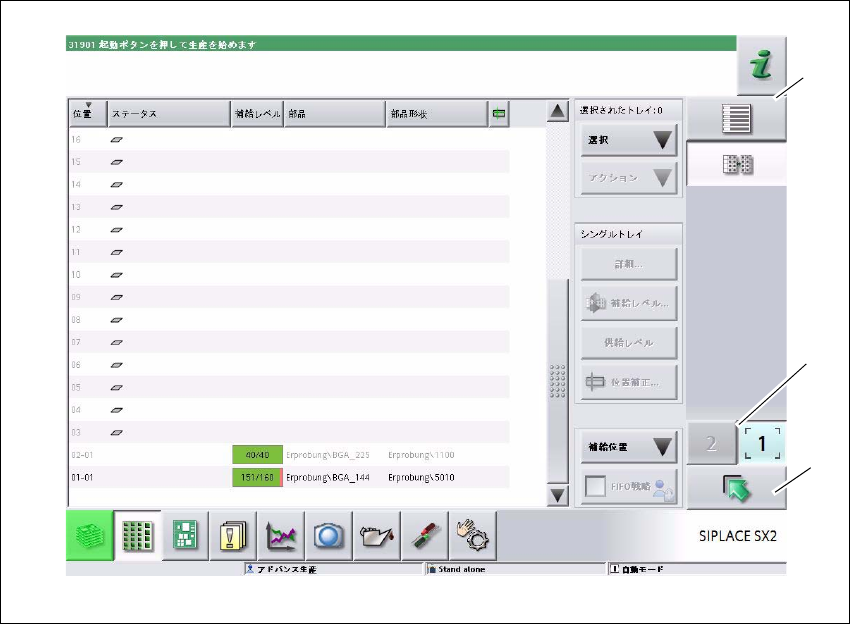Click the green arrow button at bottom right

coord(736,488)
